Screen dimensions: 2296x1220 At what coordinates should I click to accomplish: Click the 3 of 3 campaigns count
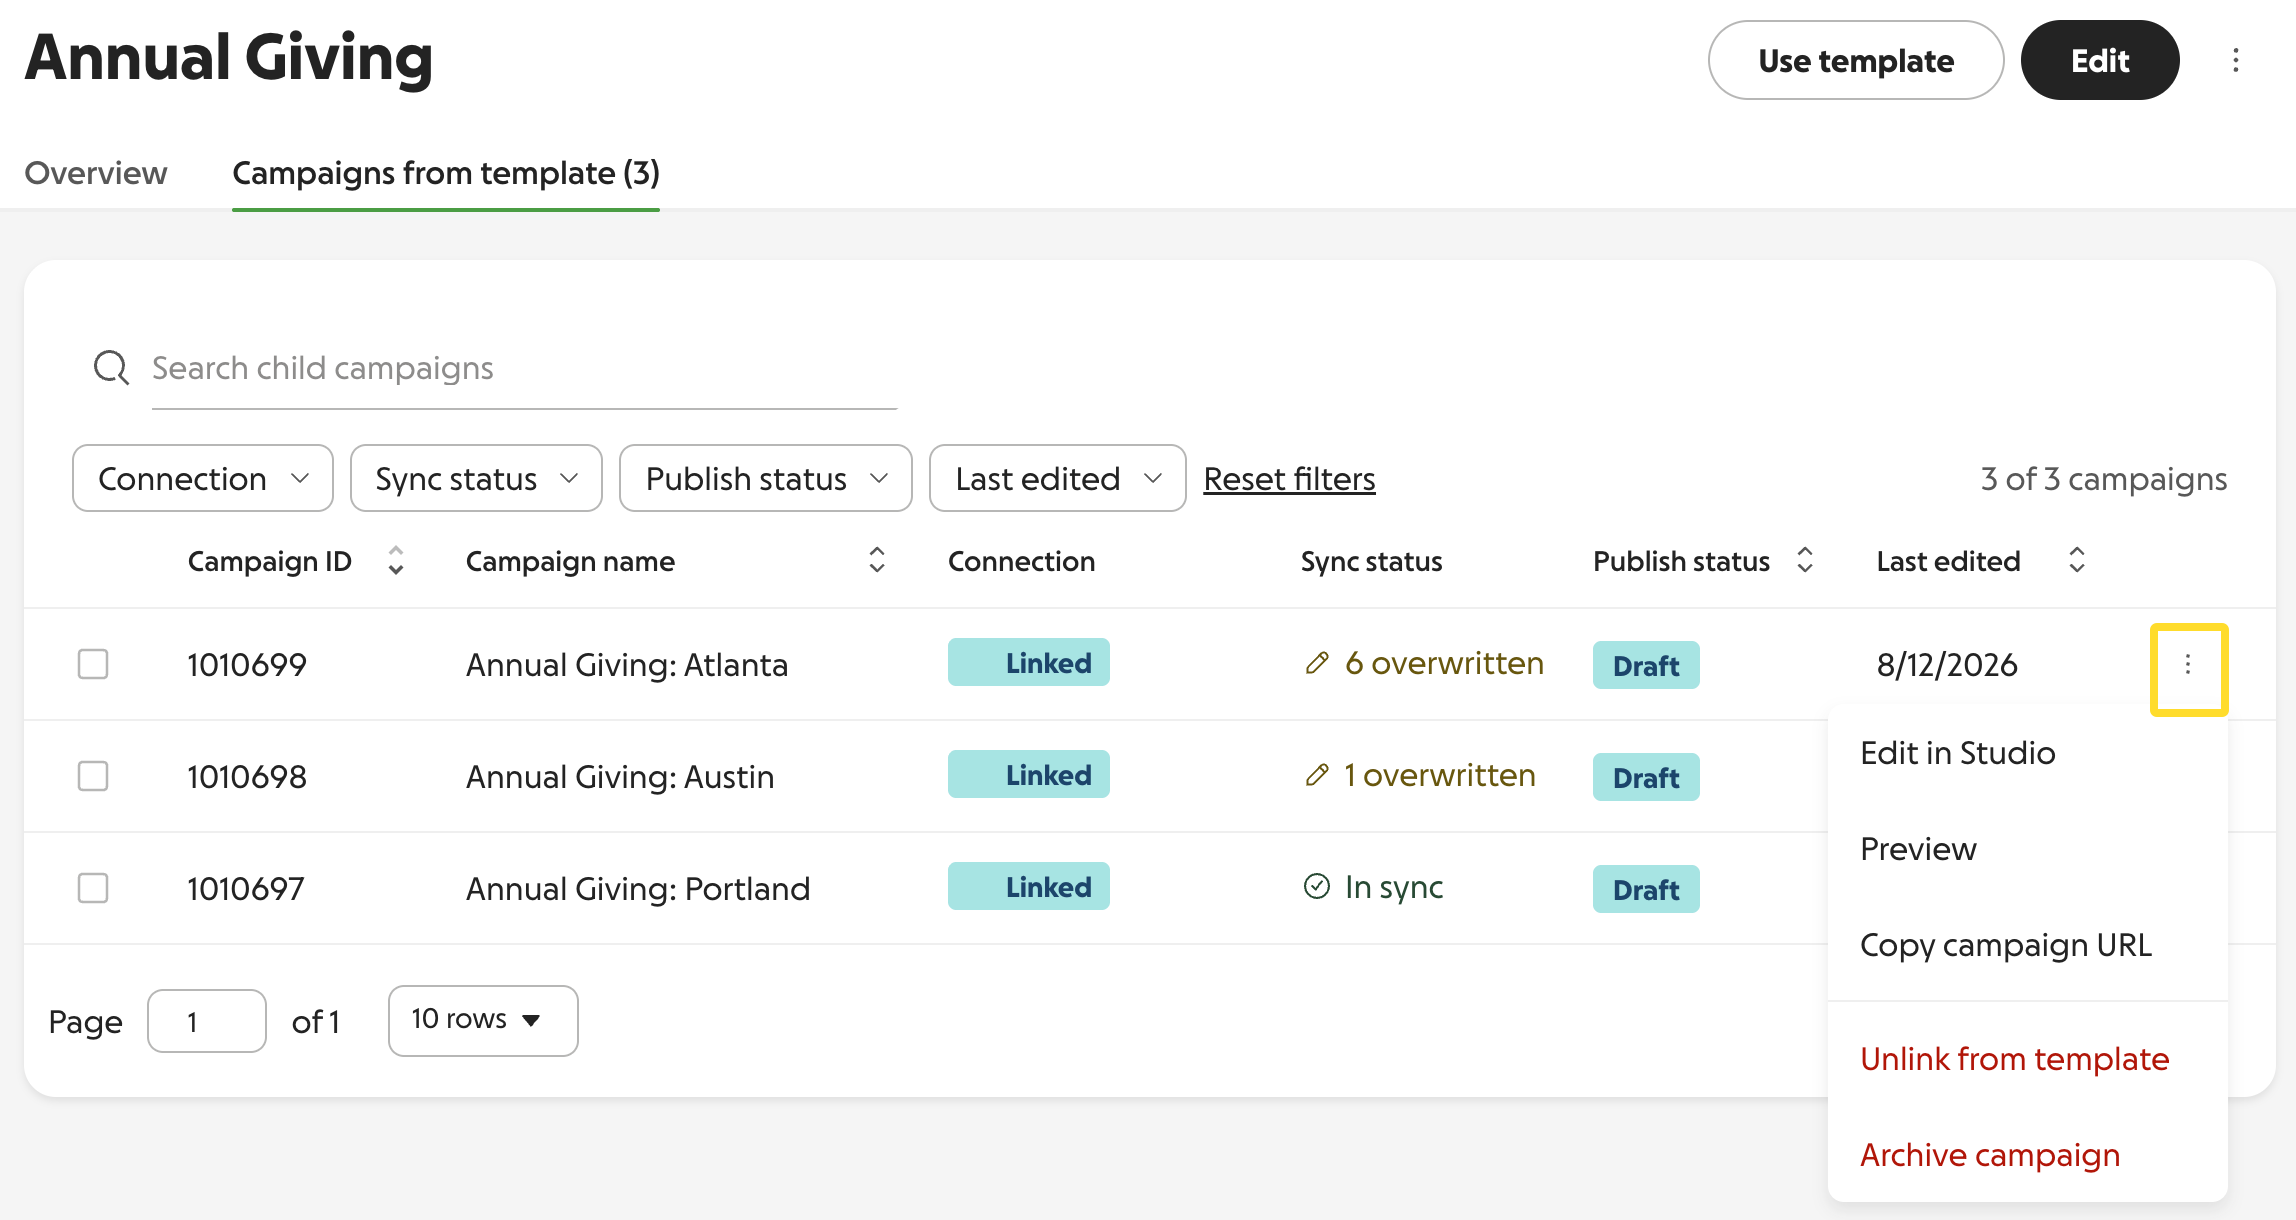coord(2104,479)
